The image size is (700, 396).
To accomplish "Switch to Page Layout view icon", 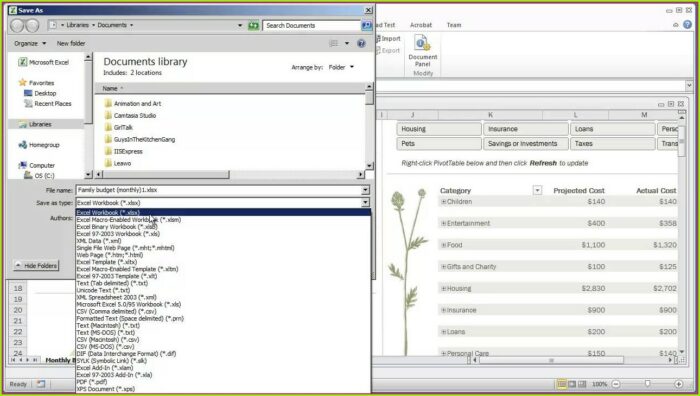I will [572, 384].
